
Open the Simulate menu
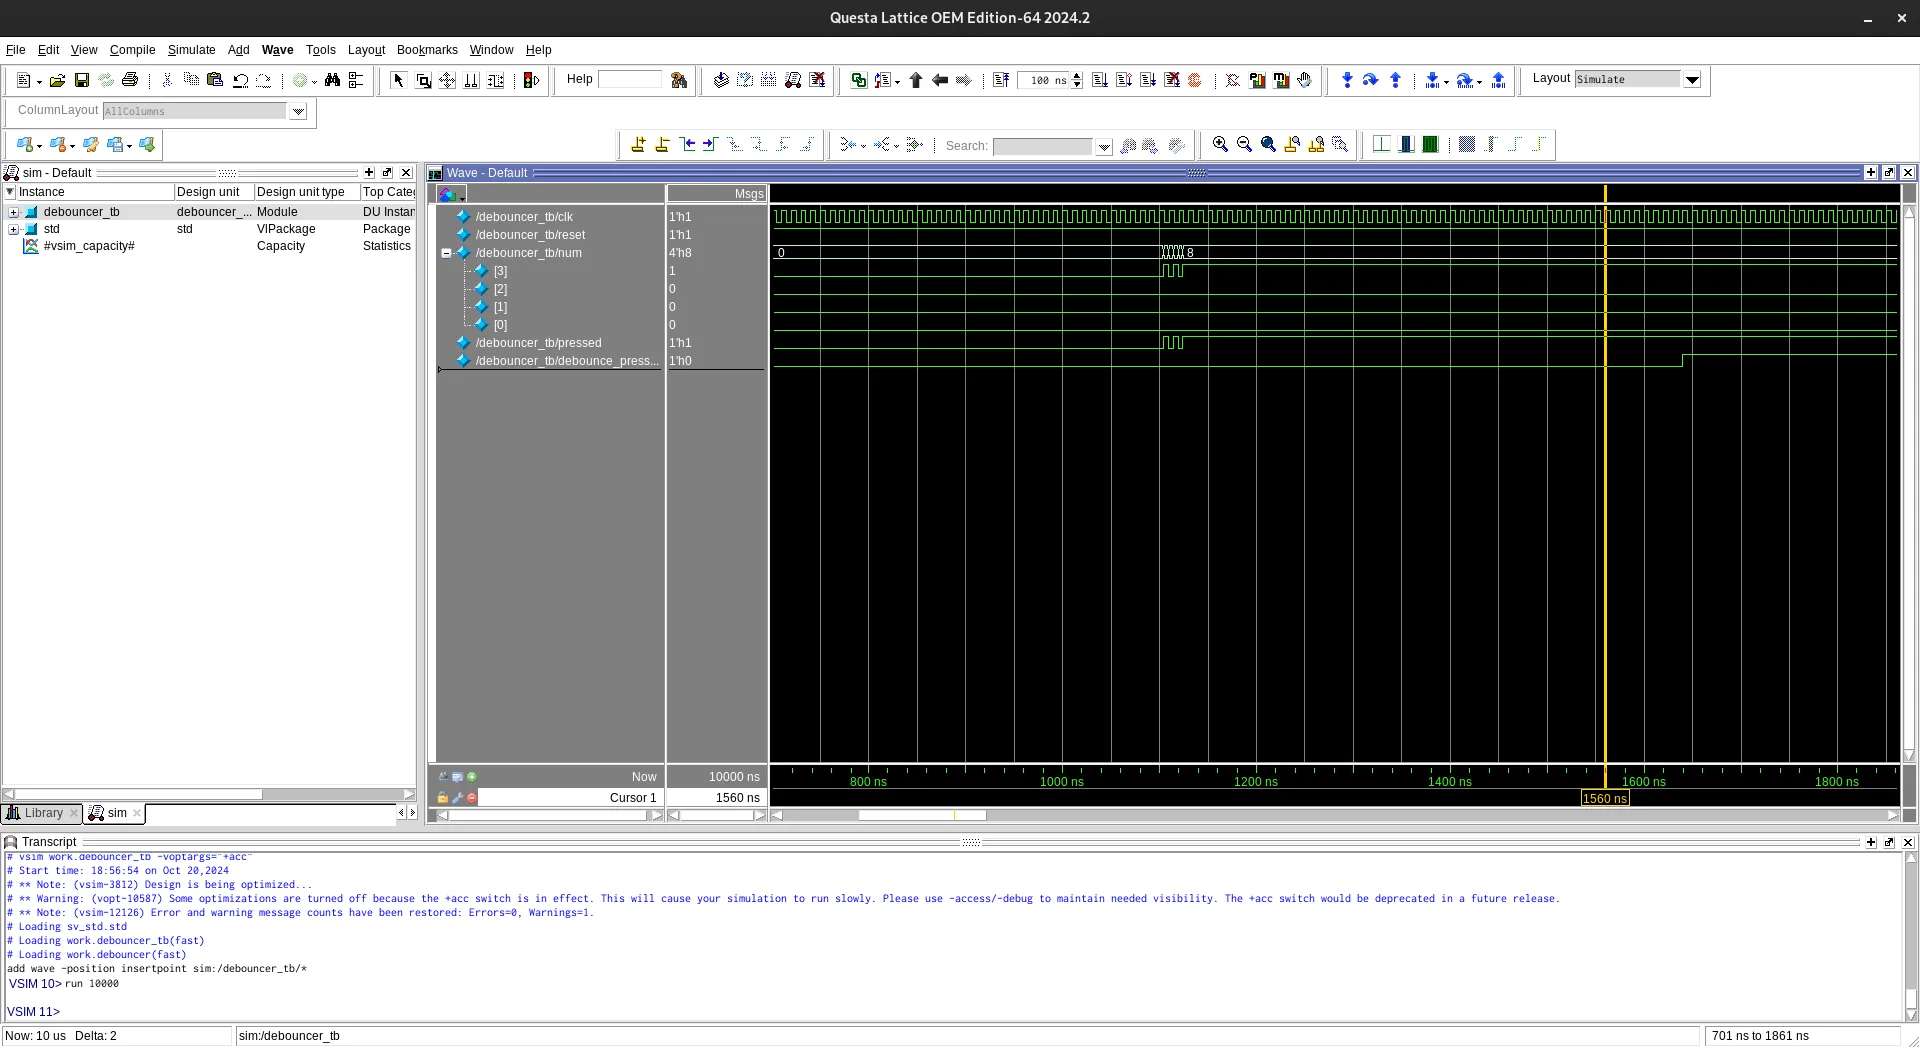[x=191, y=50]
